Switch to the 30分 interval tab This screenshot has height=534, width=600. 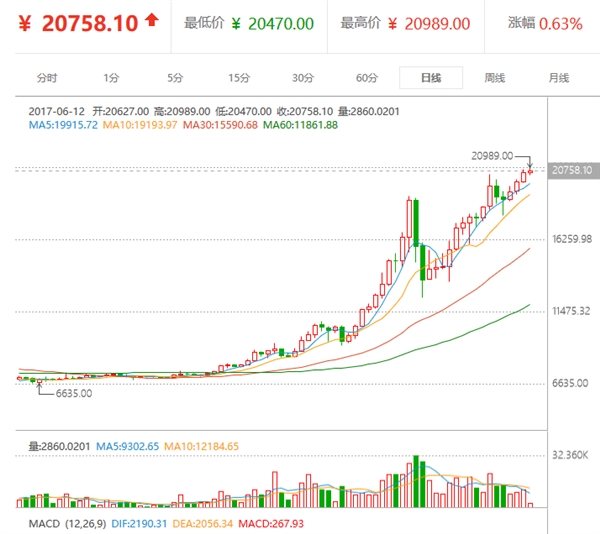[303, 78]
